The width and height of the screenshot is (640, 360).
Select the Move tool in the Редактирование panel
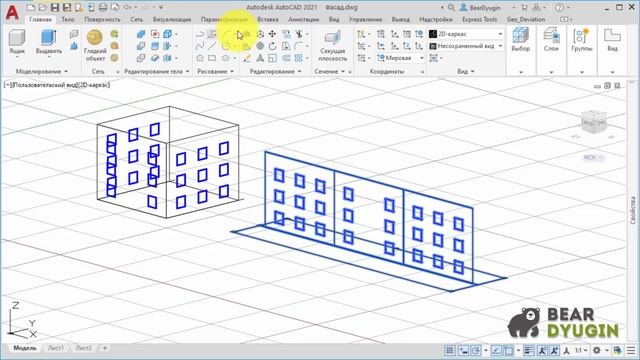[x=272, y=34]
